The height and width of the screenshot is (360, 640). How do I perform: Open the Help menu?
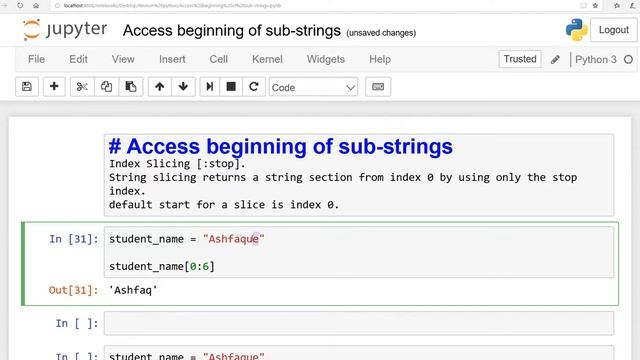click(x=380, y=59)
